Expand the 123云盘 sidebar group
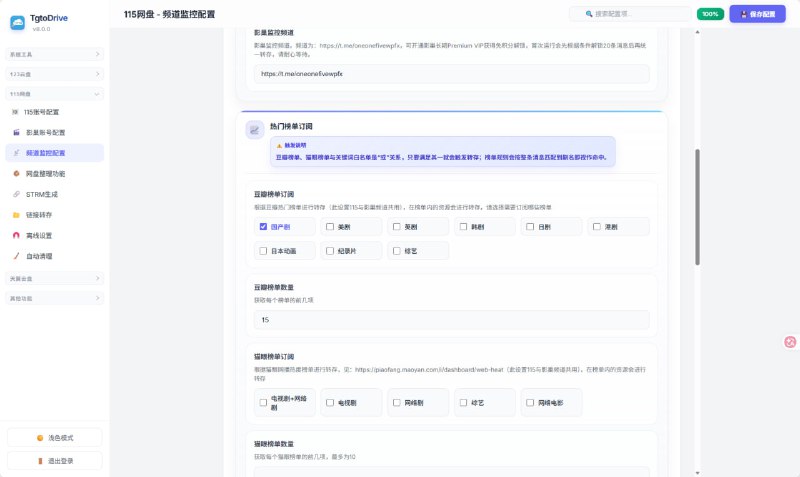 pyautogui.click(x=55, y=74)
